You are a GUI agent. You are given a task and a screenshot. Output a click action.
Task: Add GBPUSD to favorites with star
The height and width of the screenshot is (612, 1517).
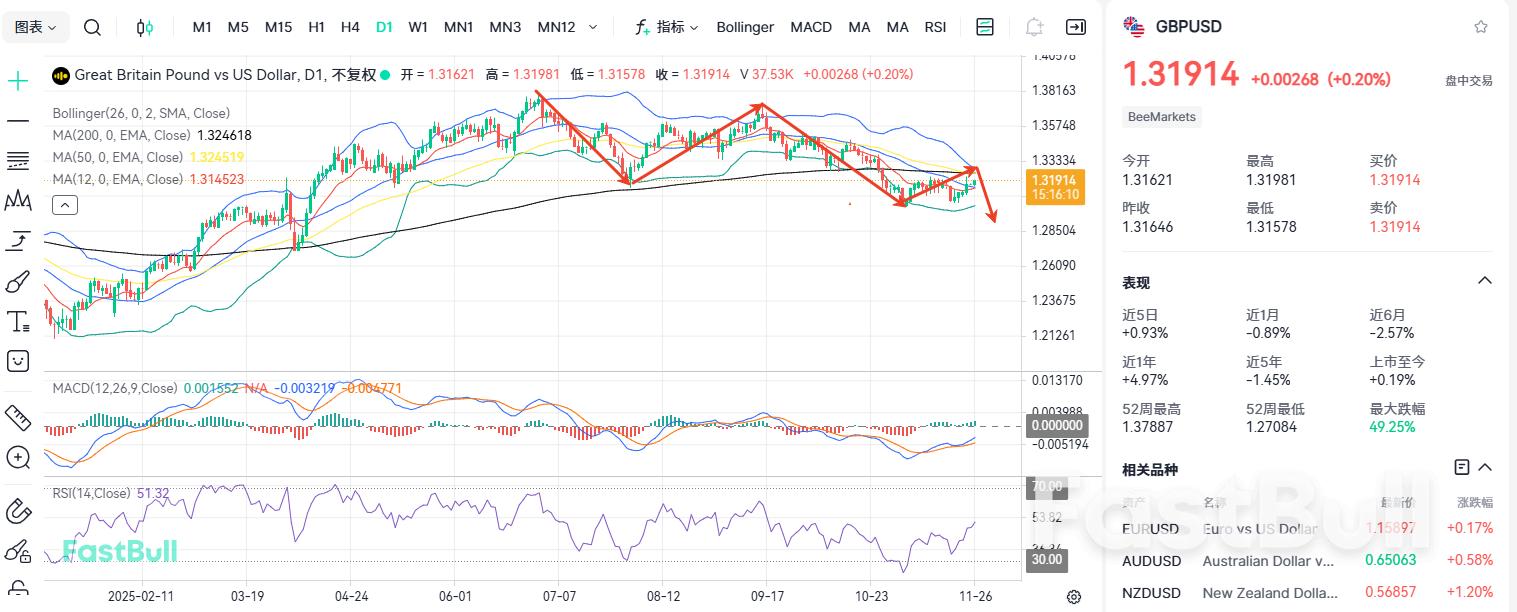[x=1481, y=27]
